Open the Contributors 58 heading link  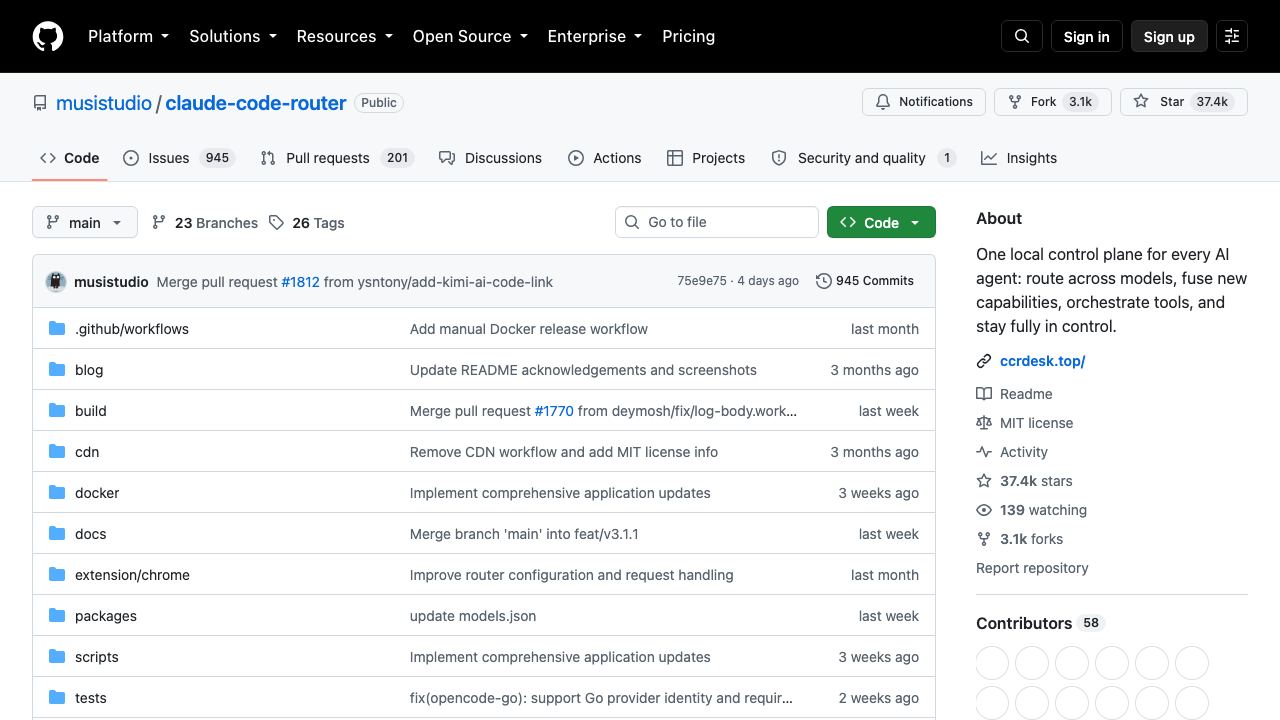(1039, 623)
